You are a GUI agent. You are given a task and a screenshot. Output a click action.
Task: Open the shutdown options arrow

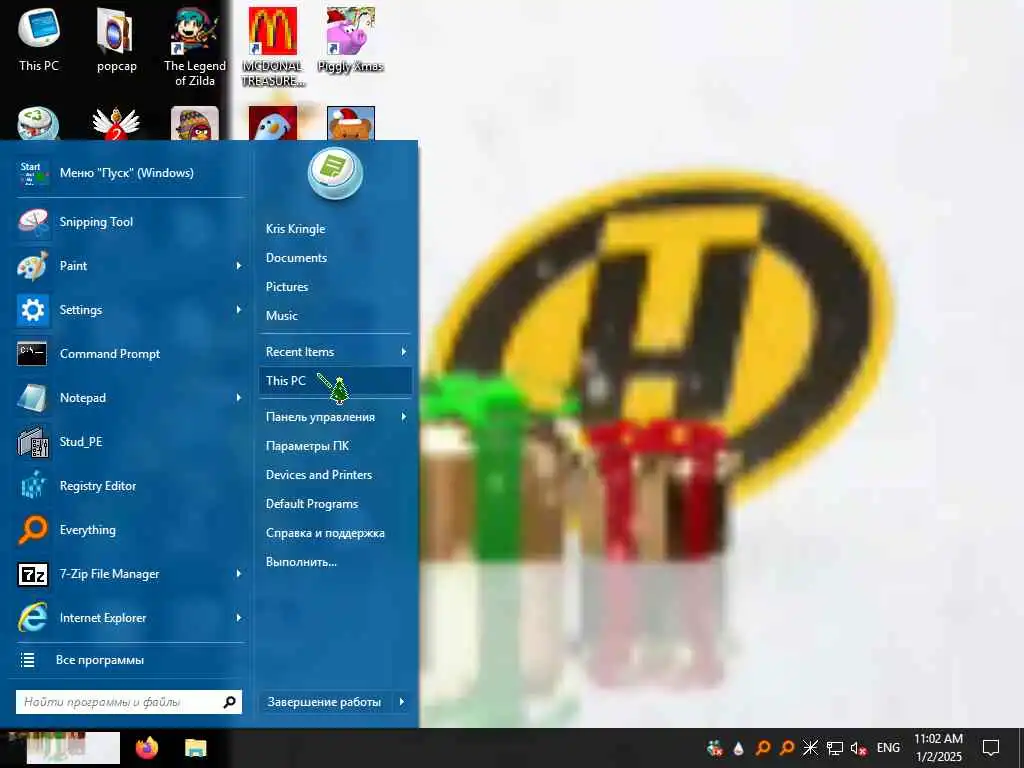point(402,702)
